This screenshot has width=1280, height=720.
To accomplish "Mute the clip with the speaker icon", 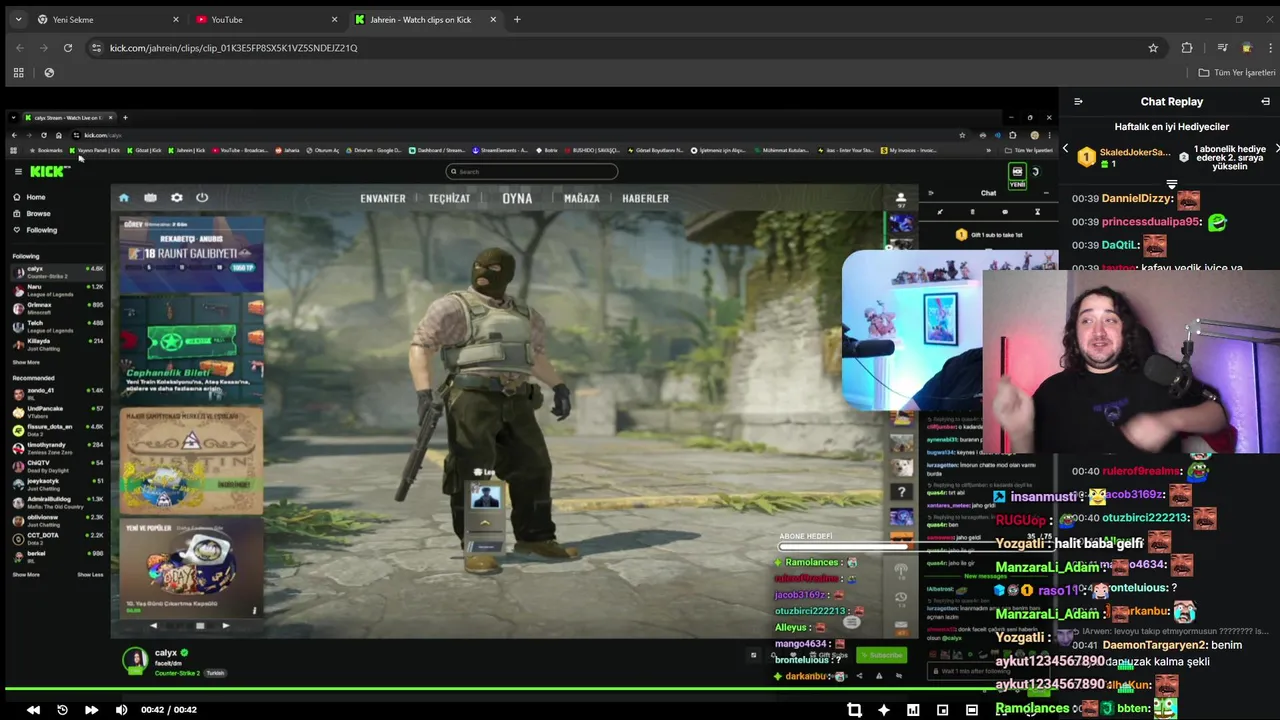I will click(x=121, y=710).
